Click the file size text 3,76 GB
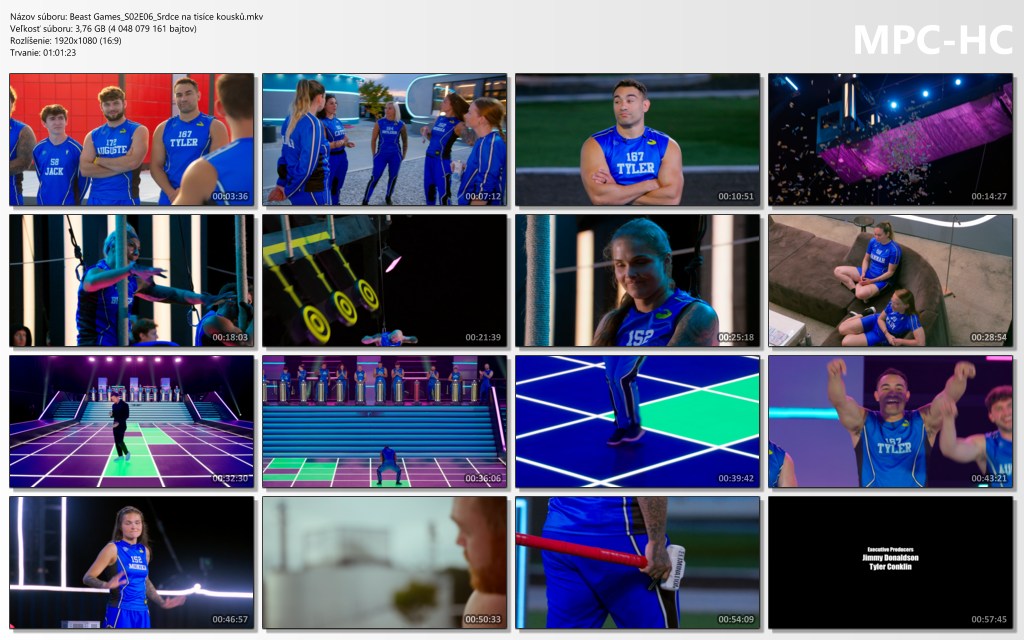 pos(90,29)
